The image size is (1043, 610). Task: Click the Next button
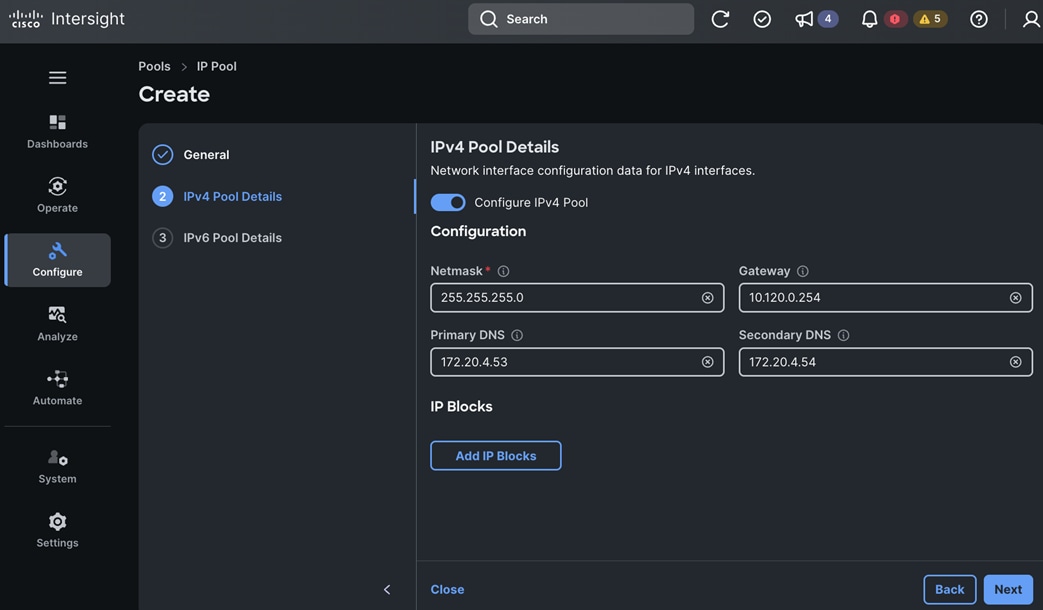pos(1008,589)
